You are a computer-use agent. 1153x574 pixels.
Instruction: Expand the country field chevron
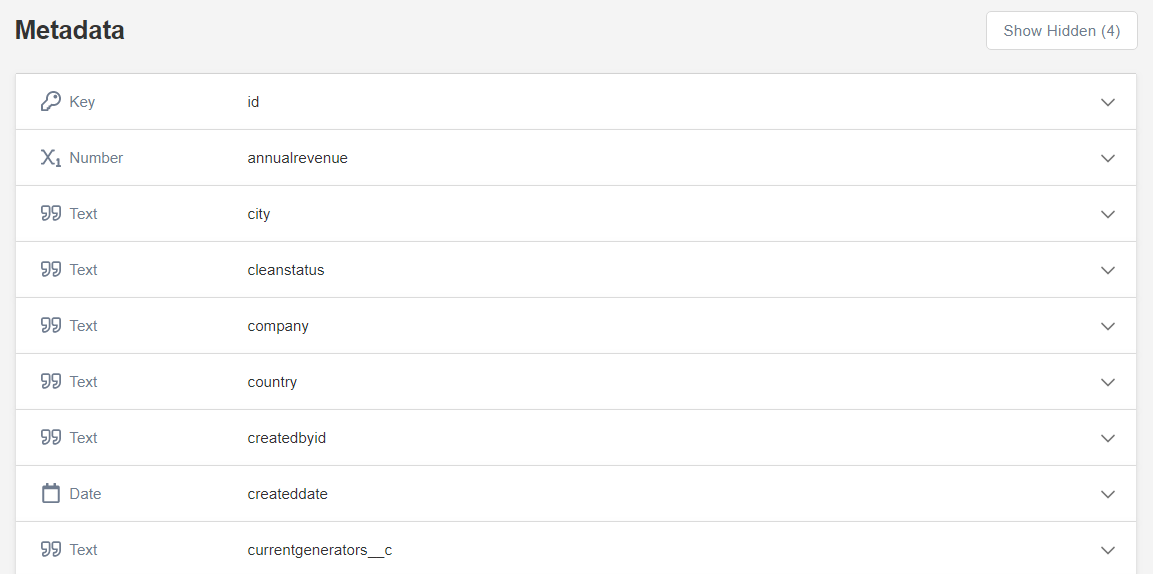point(1108,382)
